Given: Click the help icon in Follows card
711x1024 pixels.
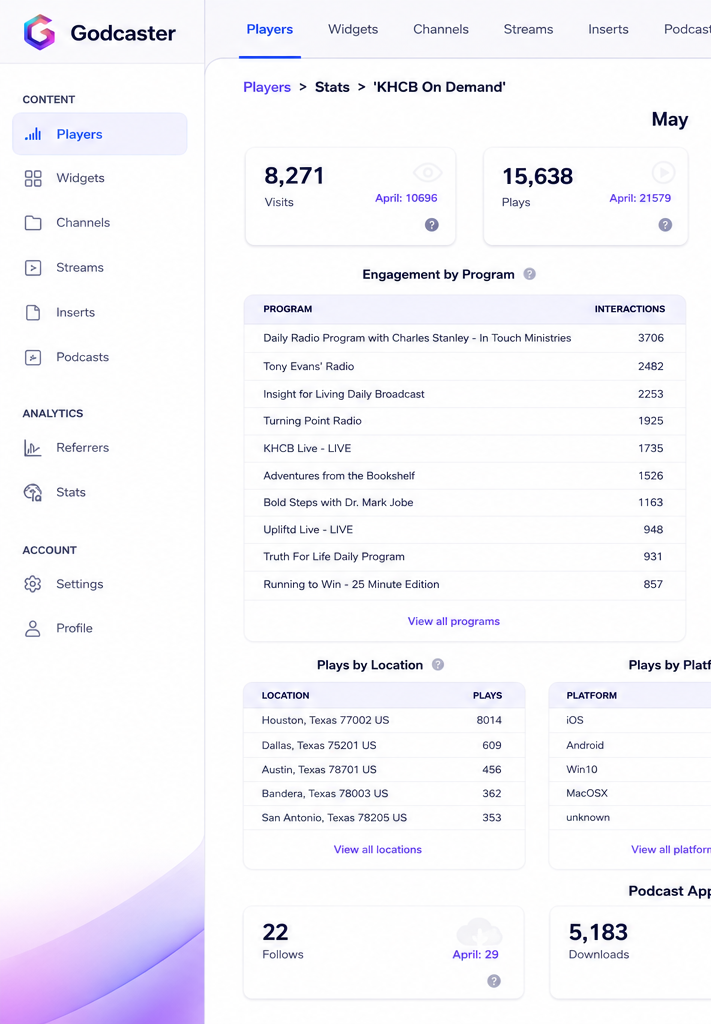Looking at the screenshot, I should click(494, 981).
